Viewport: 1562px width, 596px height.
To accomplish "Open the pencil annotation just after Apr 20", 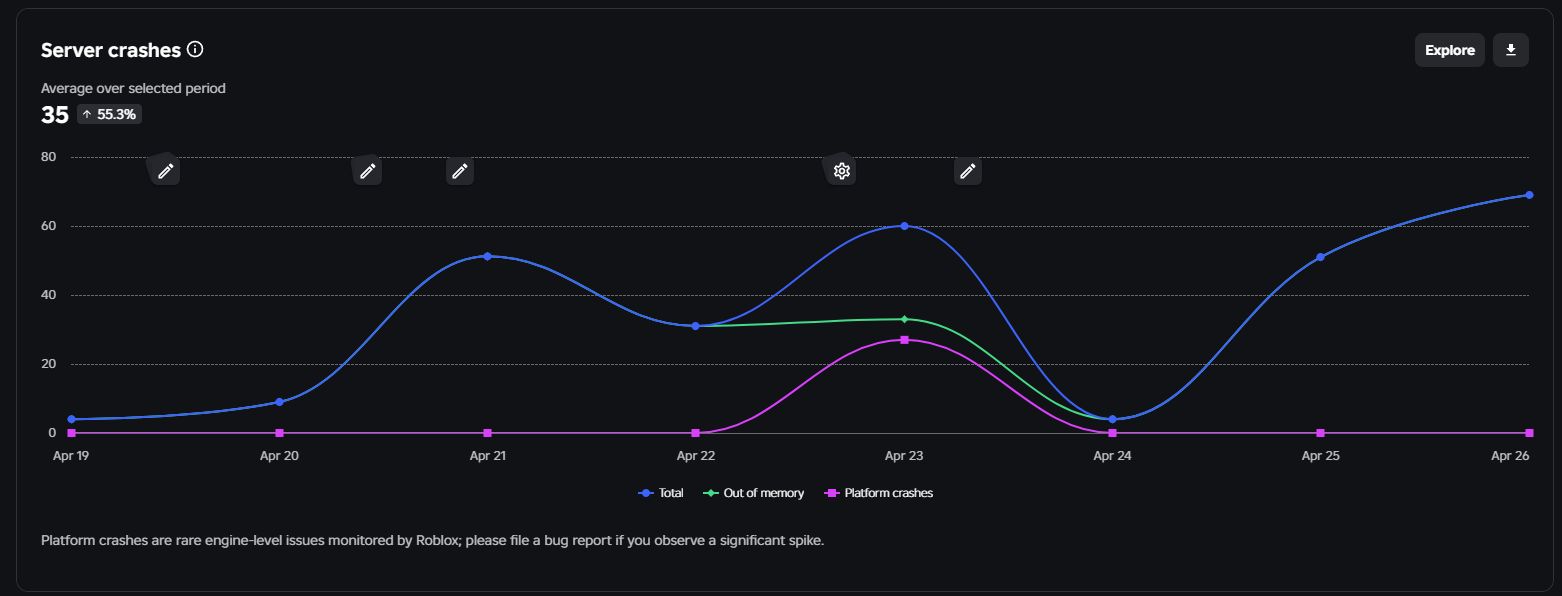I will point(368,171).
